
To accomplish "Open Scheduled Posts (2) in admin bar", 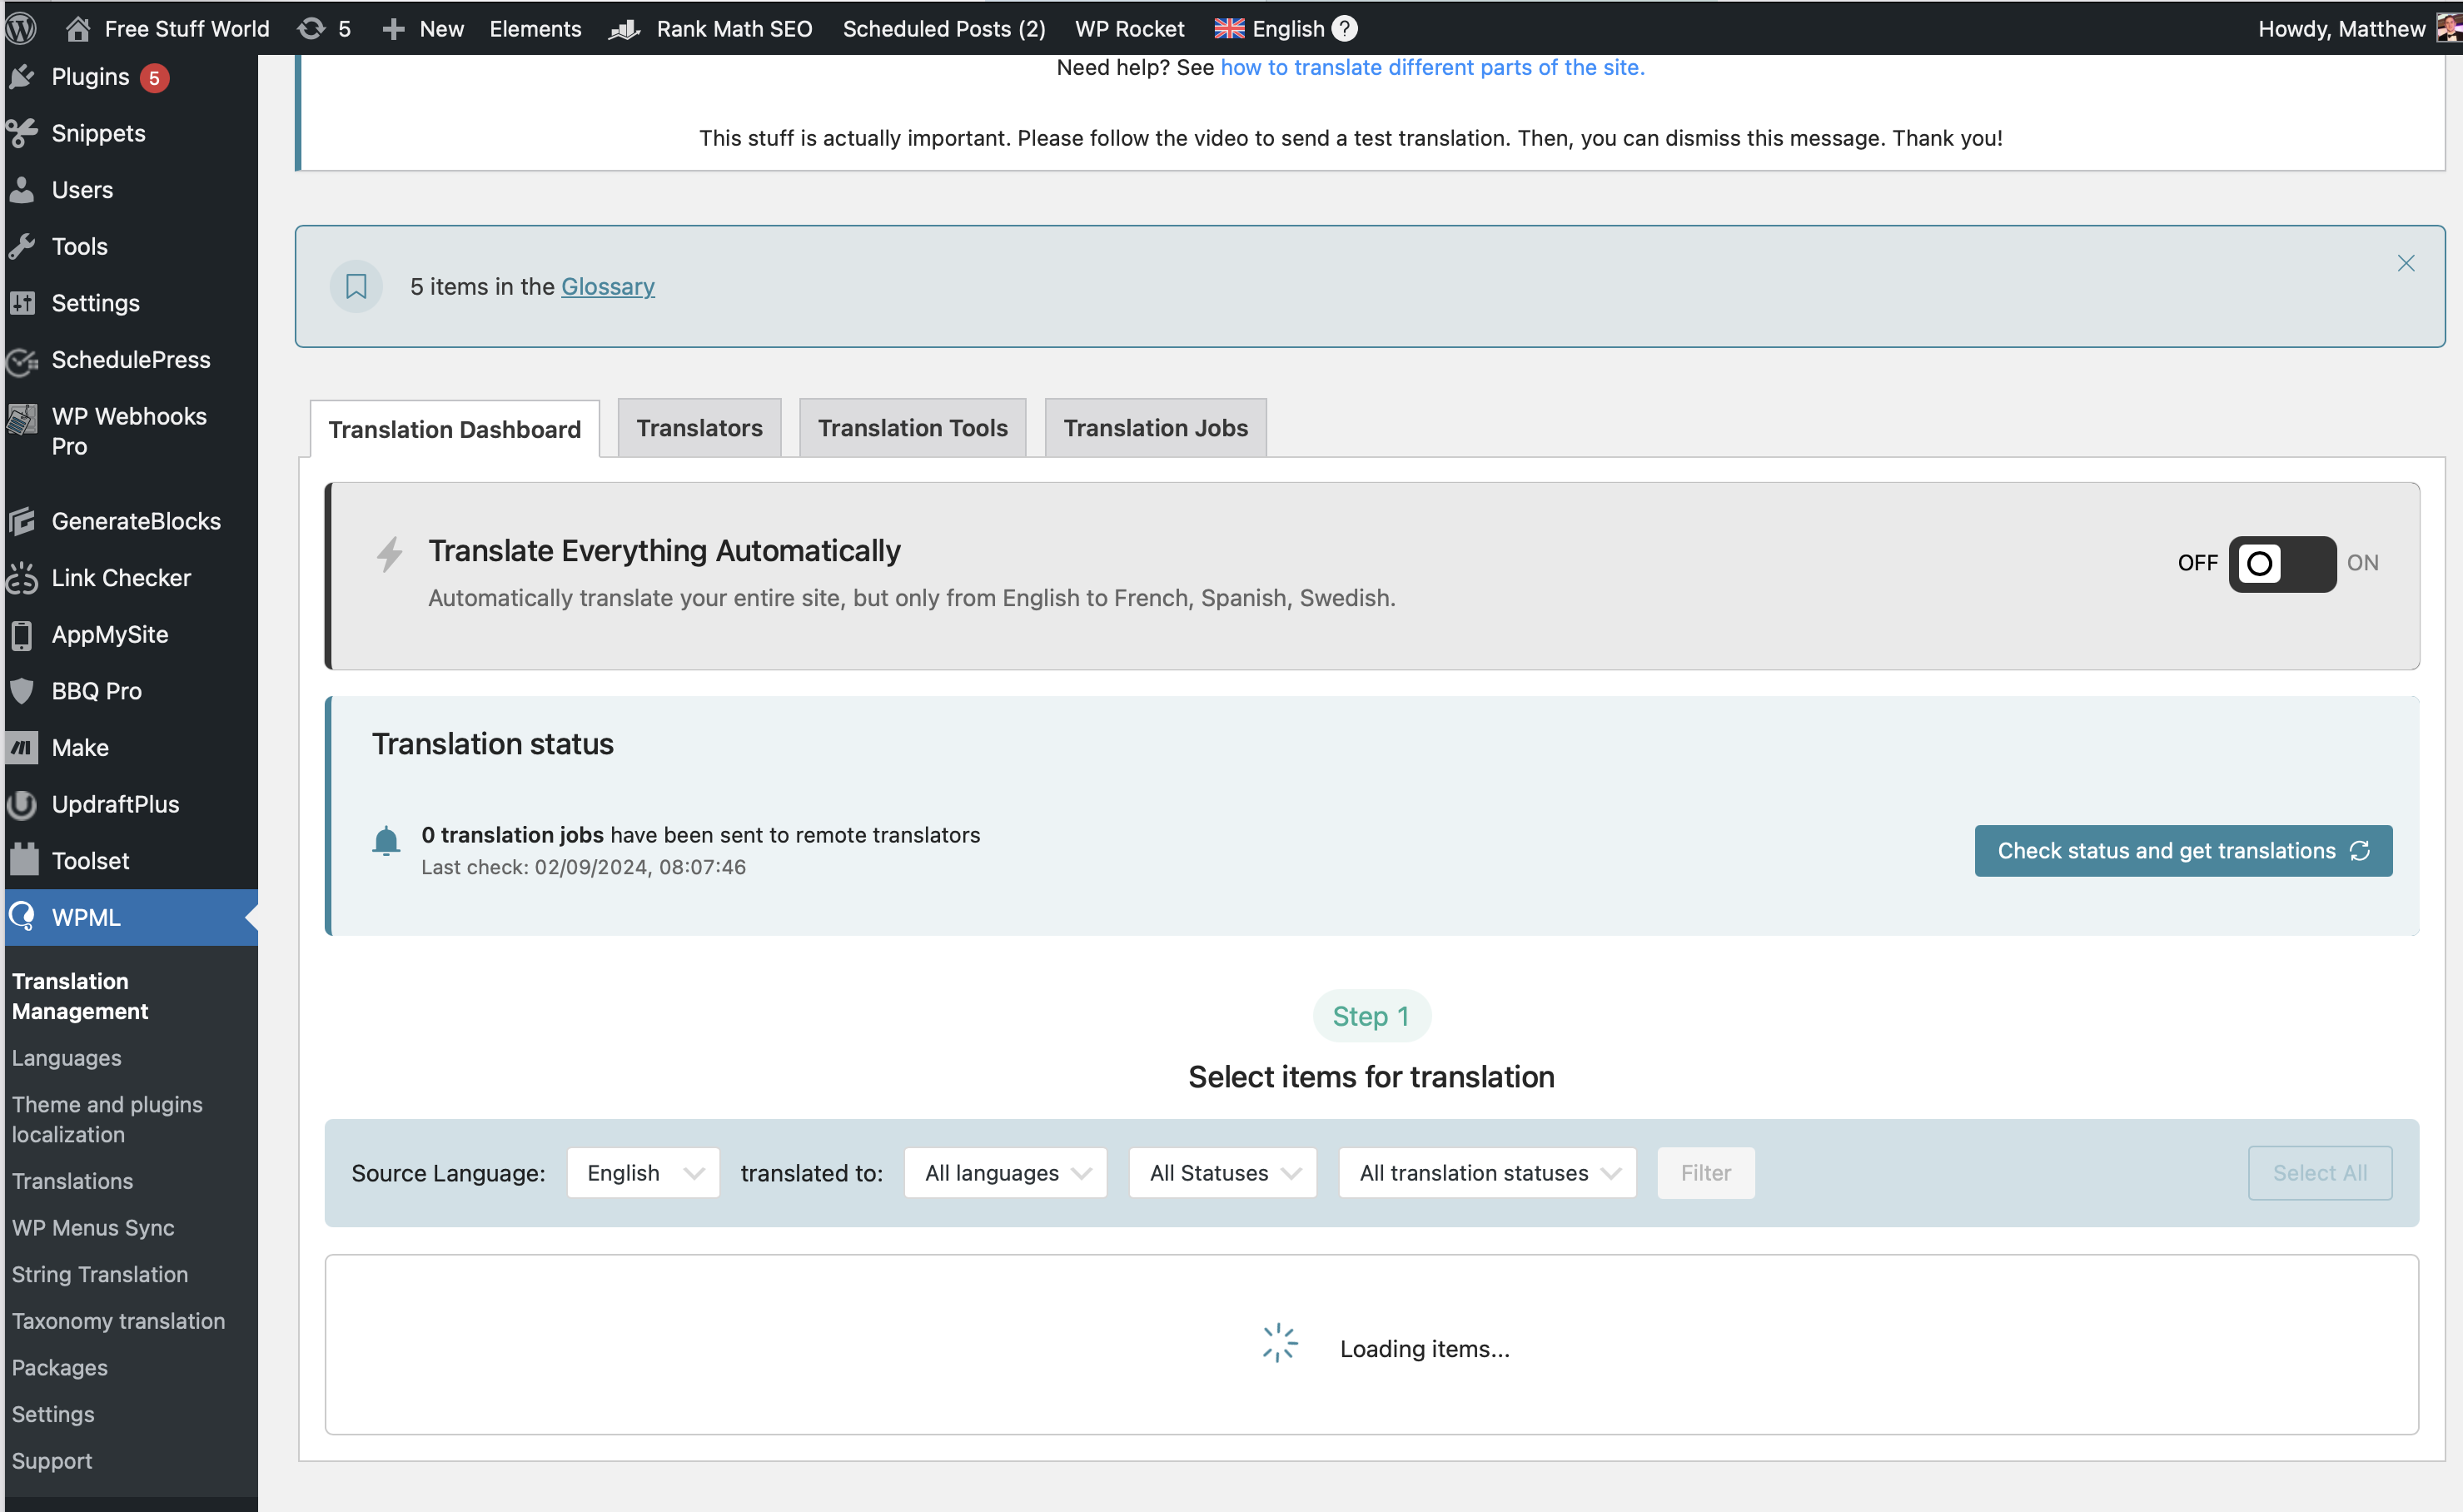I will pyautogui.click(x=944, y=29).
